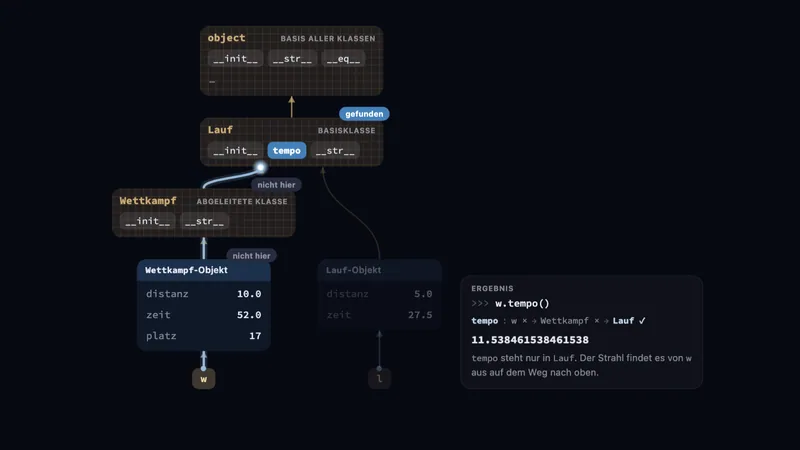Screen dimensions: 800x450
Task: Click the explanation text 'tempo steht nur in Lauf'
Action: pos(523,358)
